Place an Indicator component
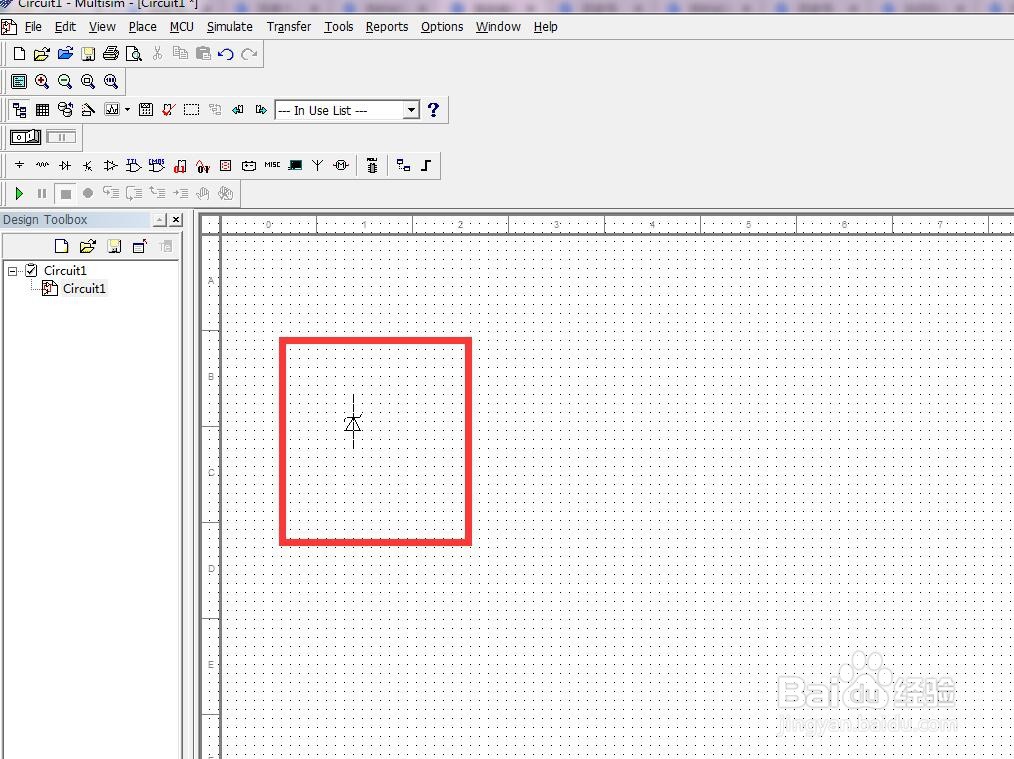Screen dimensions: 1014x759 (226, 166)
